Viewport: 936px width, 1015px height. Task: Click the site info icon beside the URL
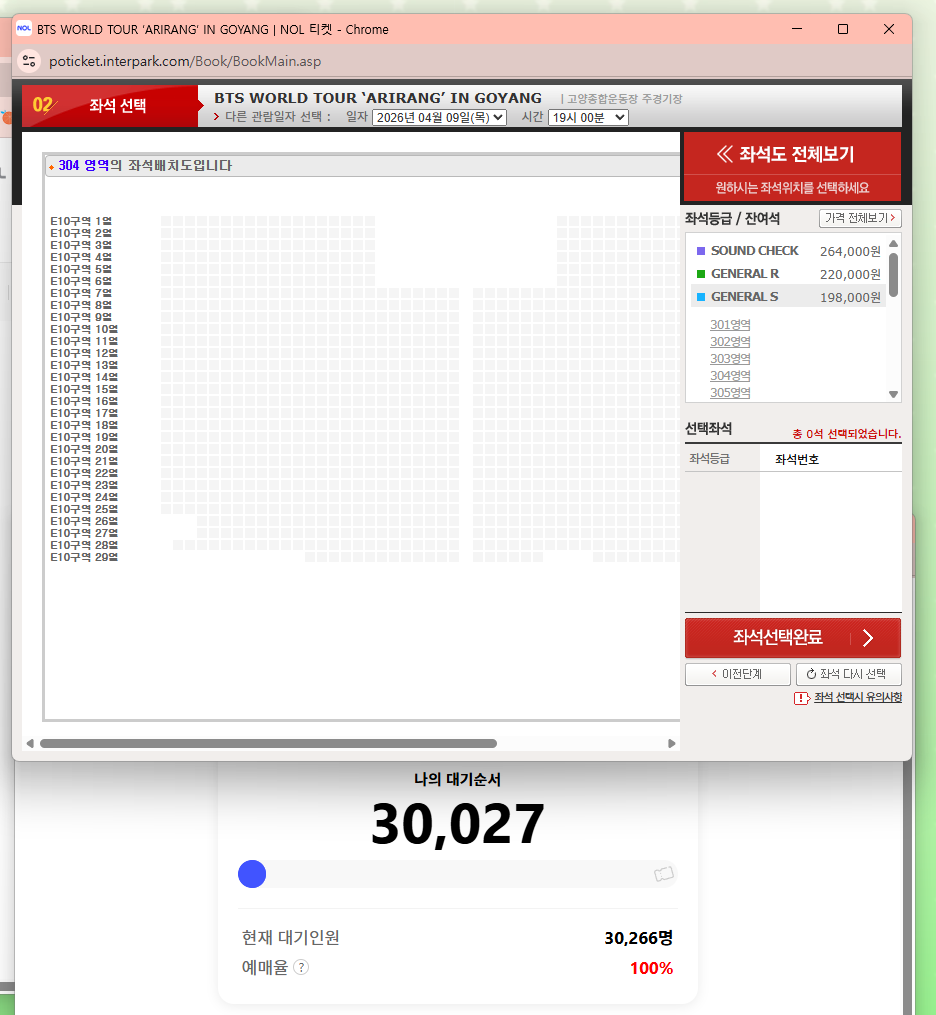(29, 61)
